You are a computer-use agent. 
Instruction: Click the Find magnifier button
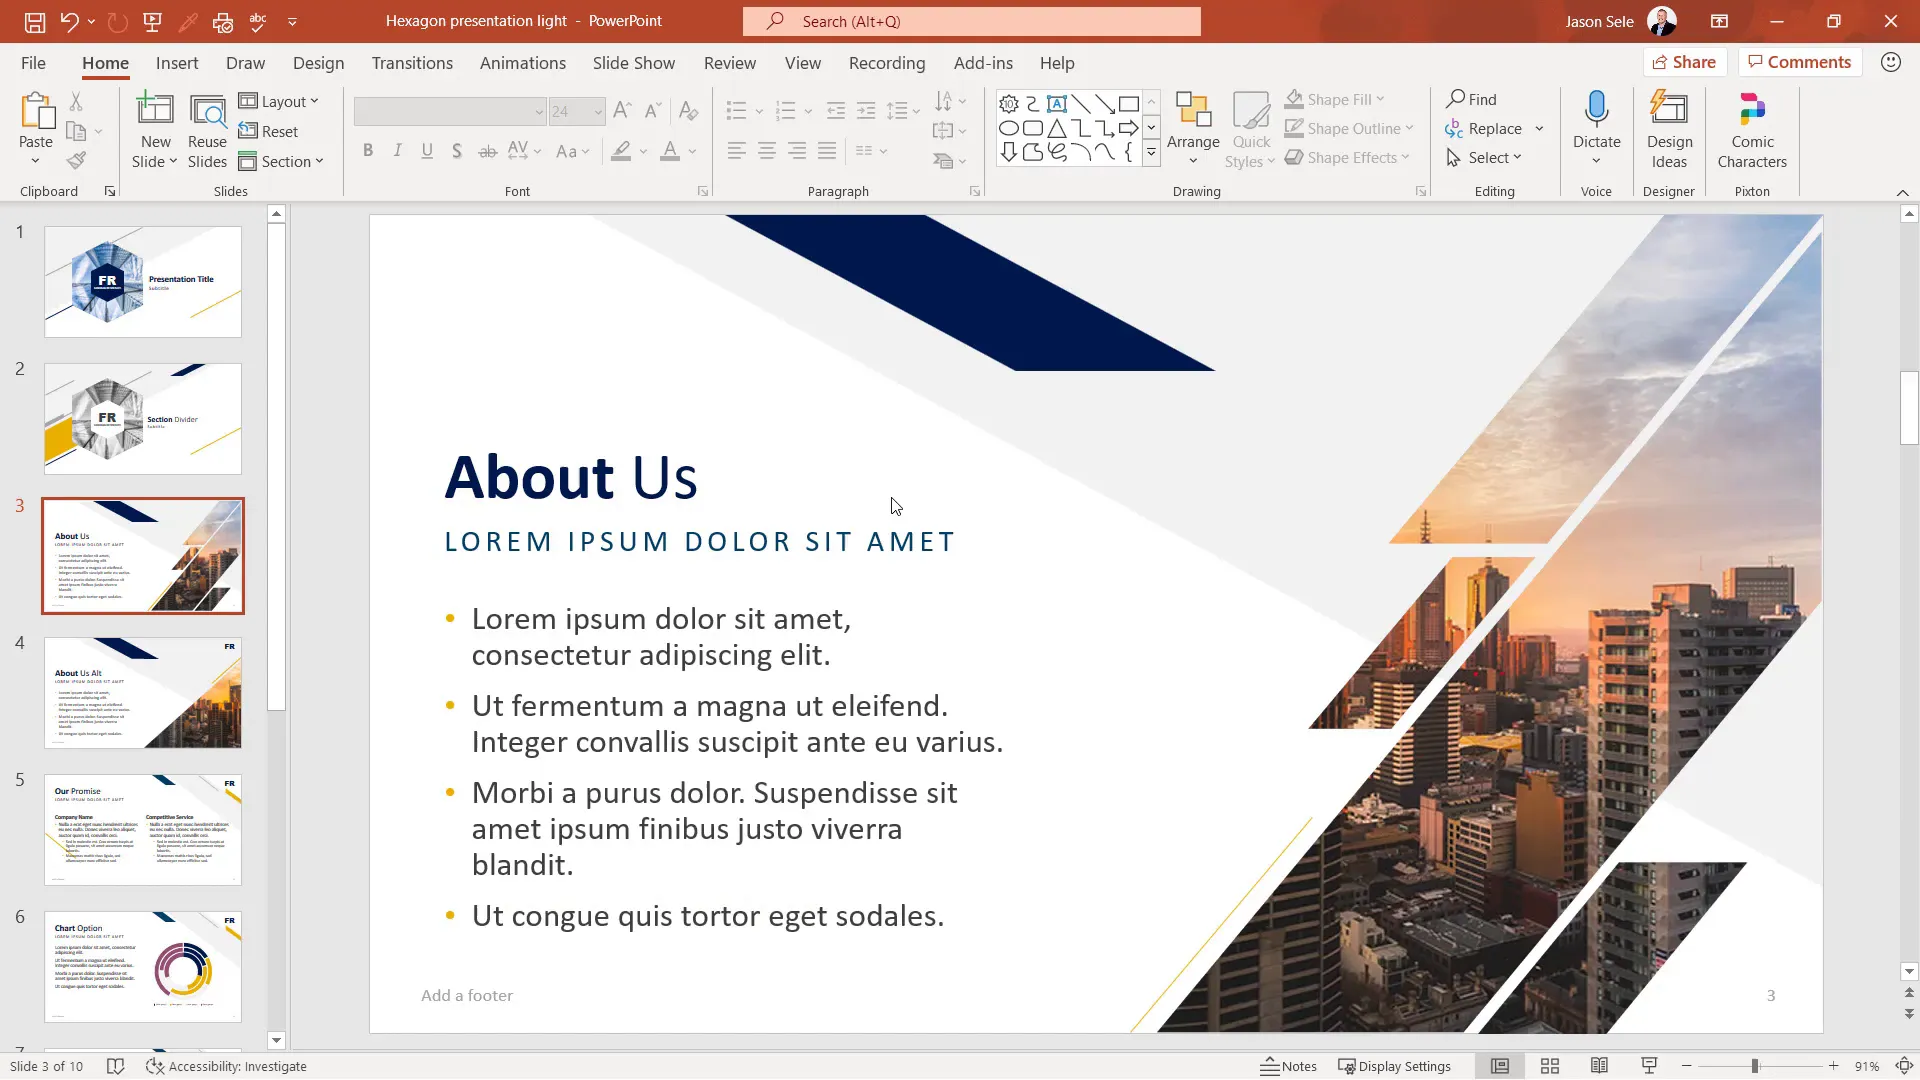pyautogui.click(x=1471, y=99)
